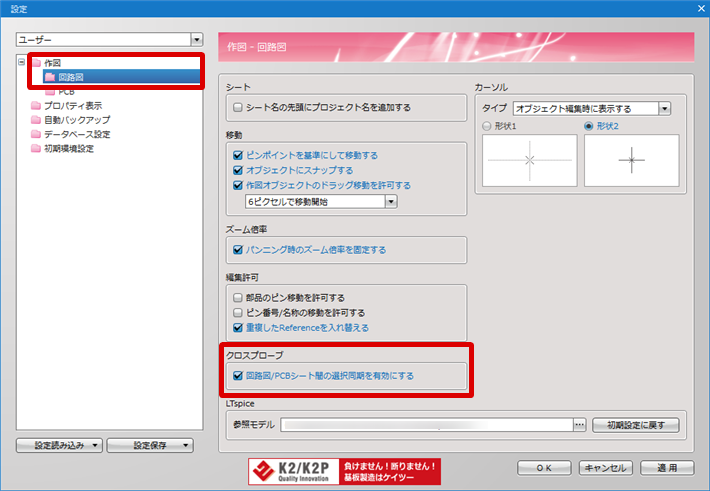Select the 形状1 cursor radio button
The image size is (710, 491).
487,126
